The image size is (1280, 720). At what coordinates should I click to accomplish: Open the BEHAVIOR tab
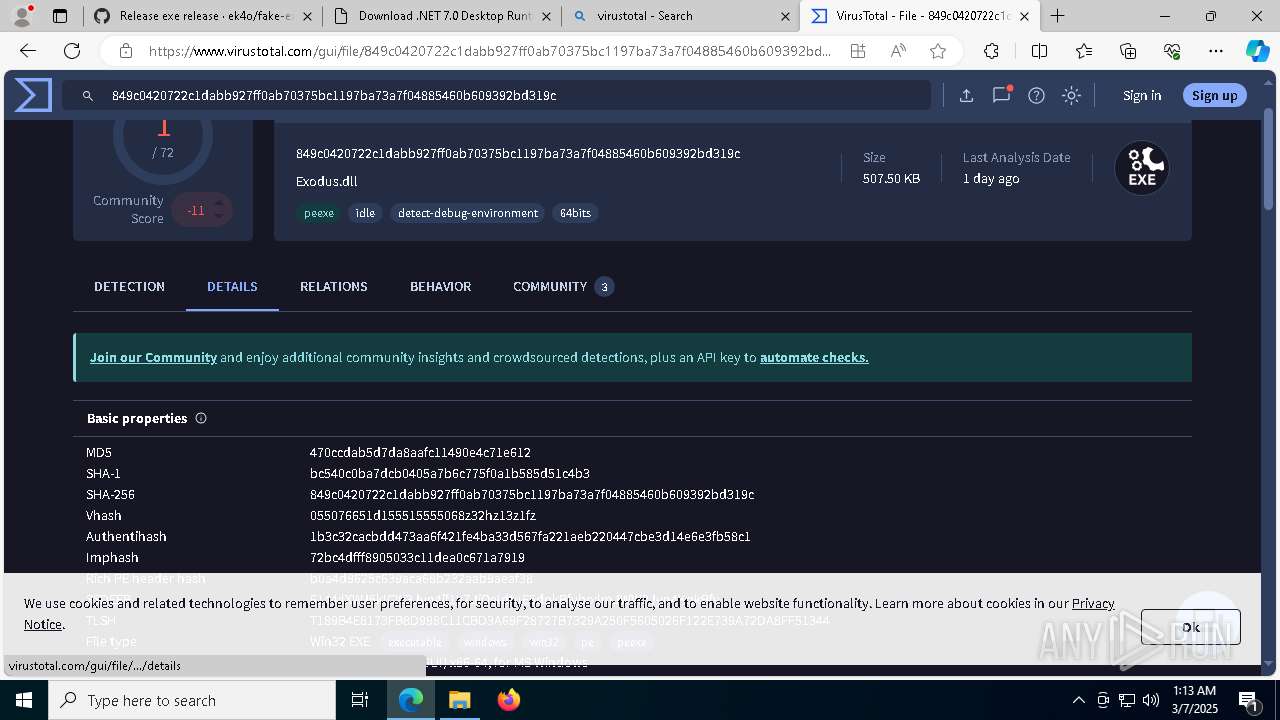[x=440, y=286]
